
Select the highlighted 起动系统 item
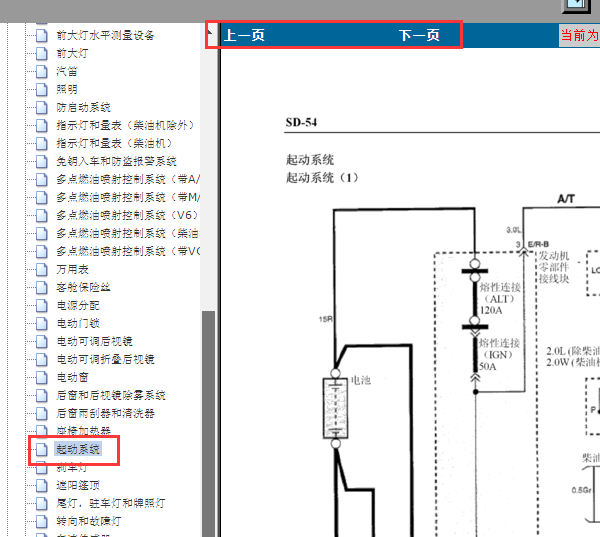pos(78,449)
